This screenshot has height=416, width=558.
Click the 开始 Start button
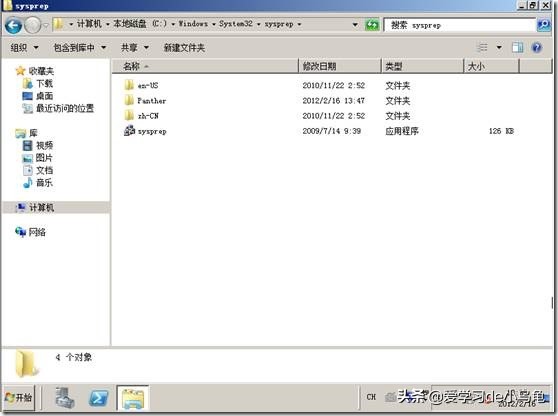pos(19,397)
